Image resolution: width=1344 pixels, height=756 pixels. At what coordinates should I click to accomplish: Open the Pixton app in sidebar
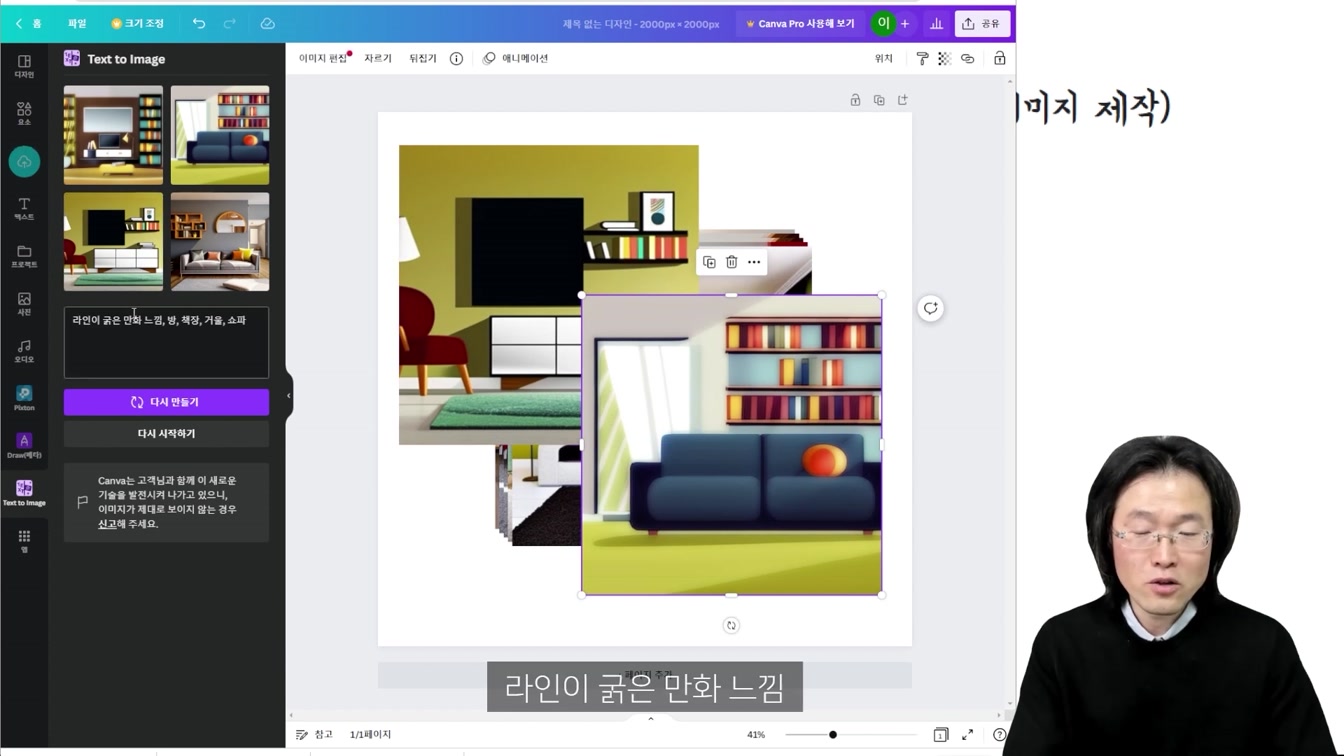tap(24, 398)
